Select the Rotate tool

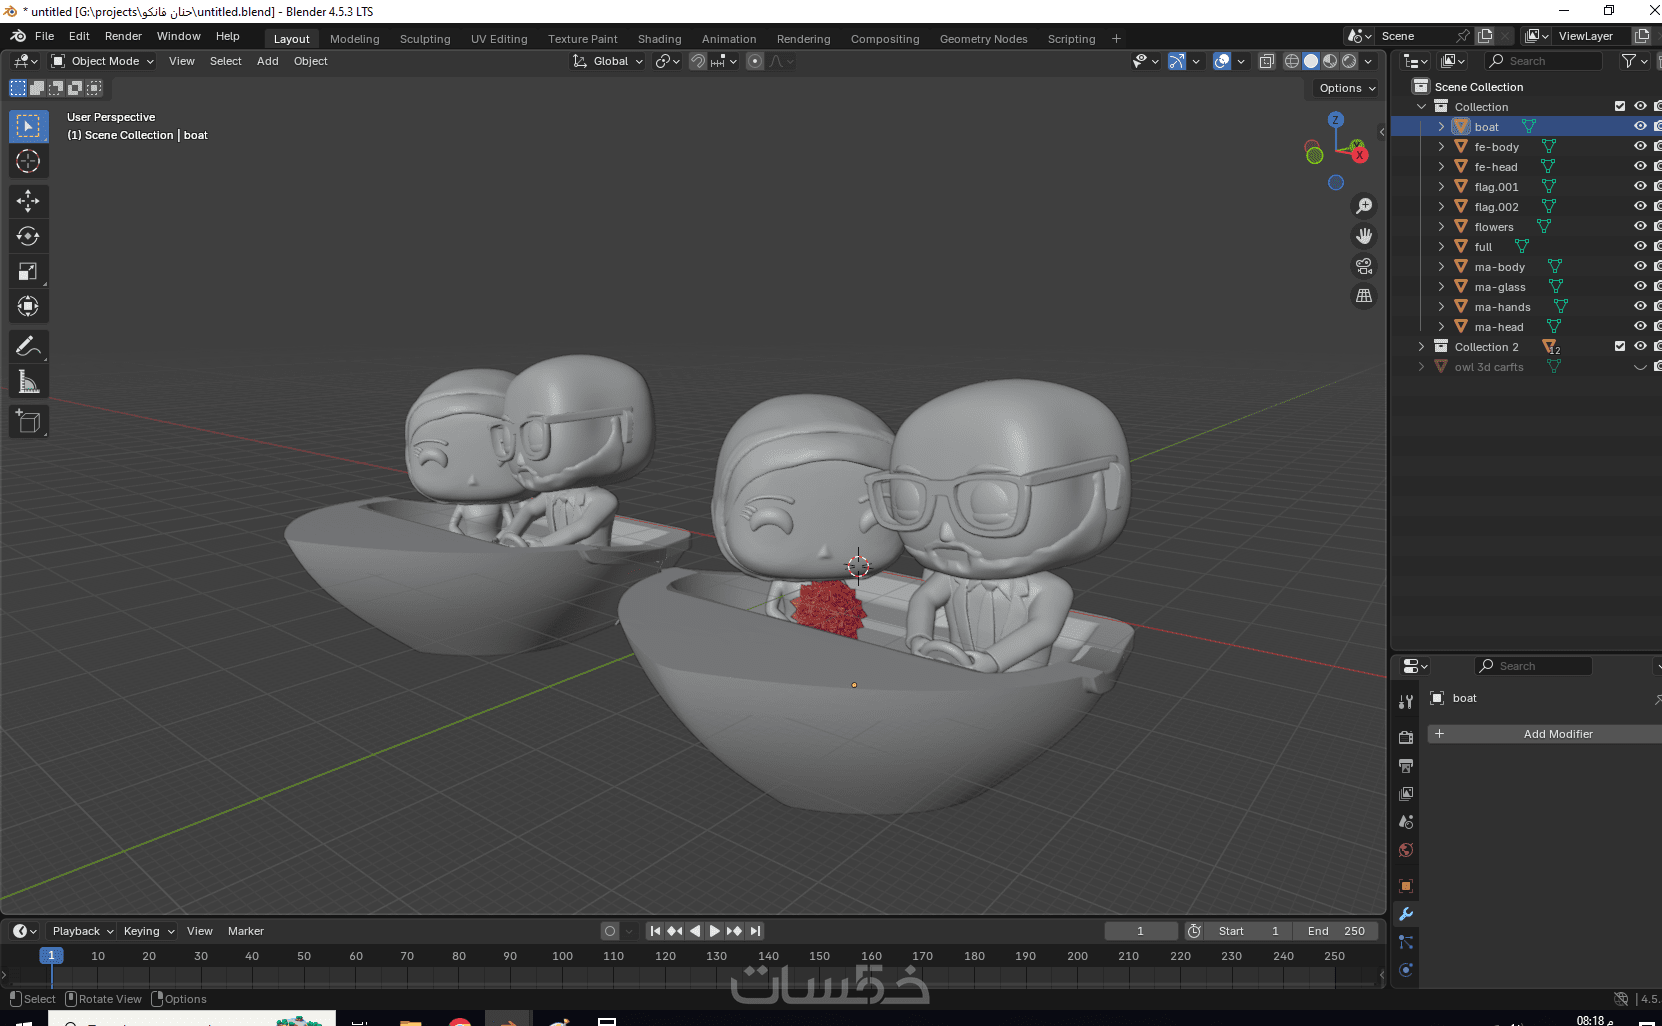pos(28,236)
